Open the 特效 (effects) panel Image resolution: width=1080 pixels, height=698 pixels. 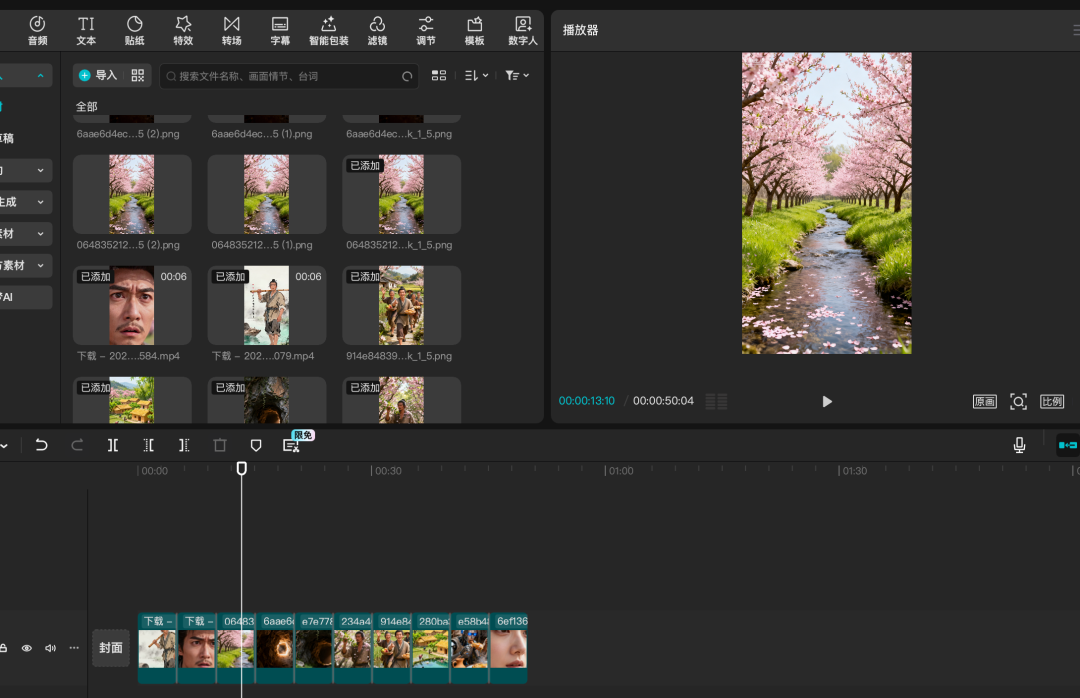(x=183, y=30)
